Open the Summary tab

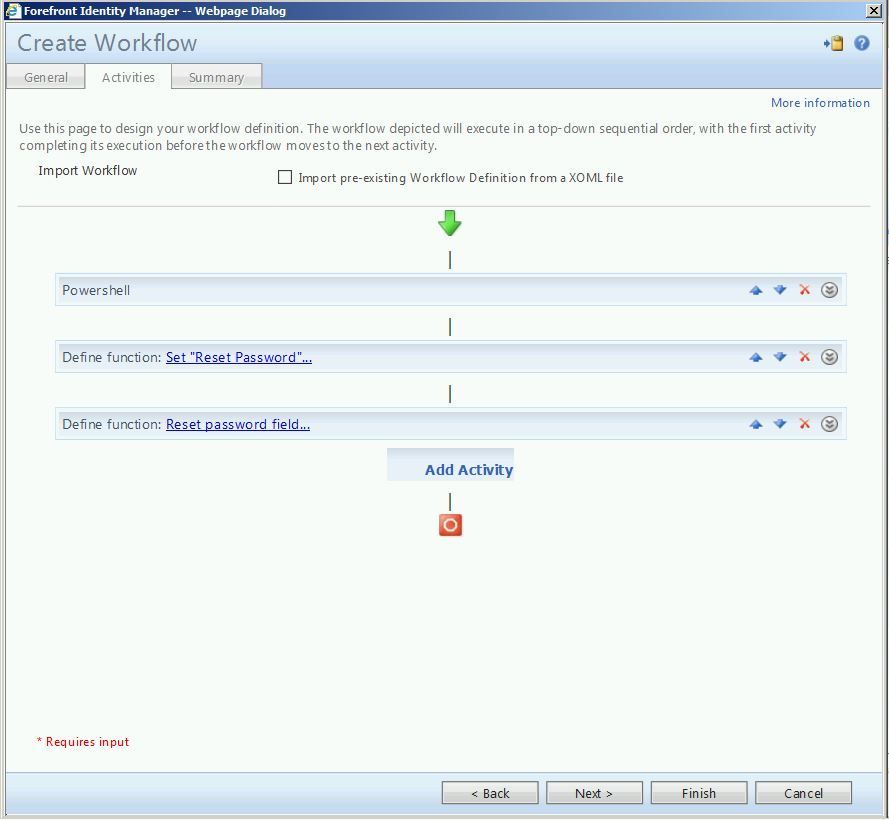click(x=217, y=77)
